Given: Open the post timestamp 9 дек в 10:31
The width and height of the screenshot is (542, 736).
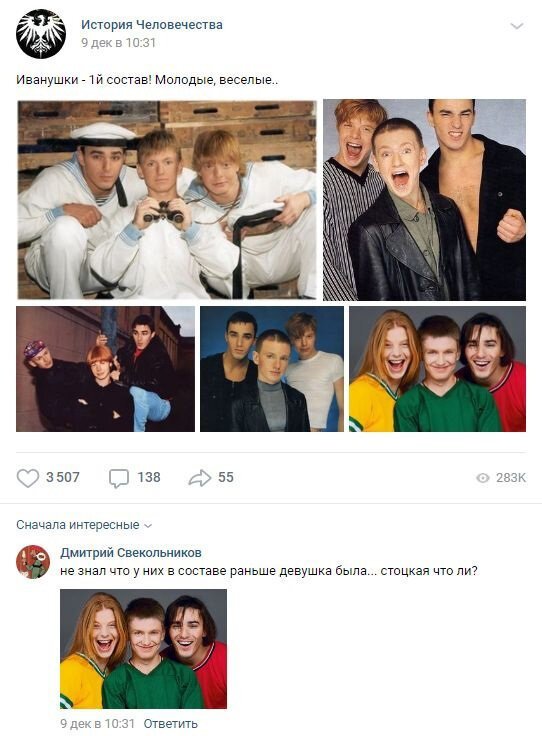Looking at the screenshot, I should (x=118, y=43).
